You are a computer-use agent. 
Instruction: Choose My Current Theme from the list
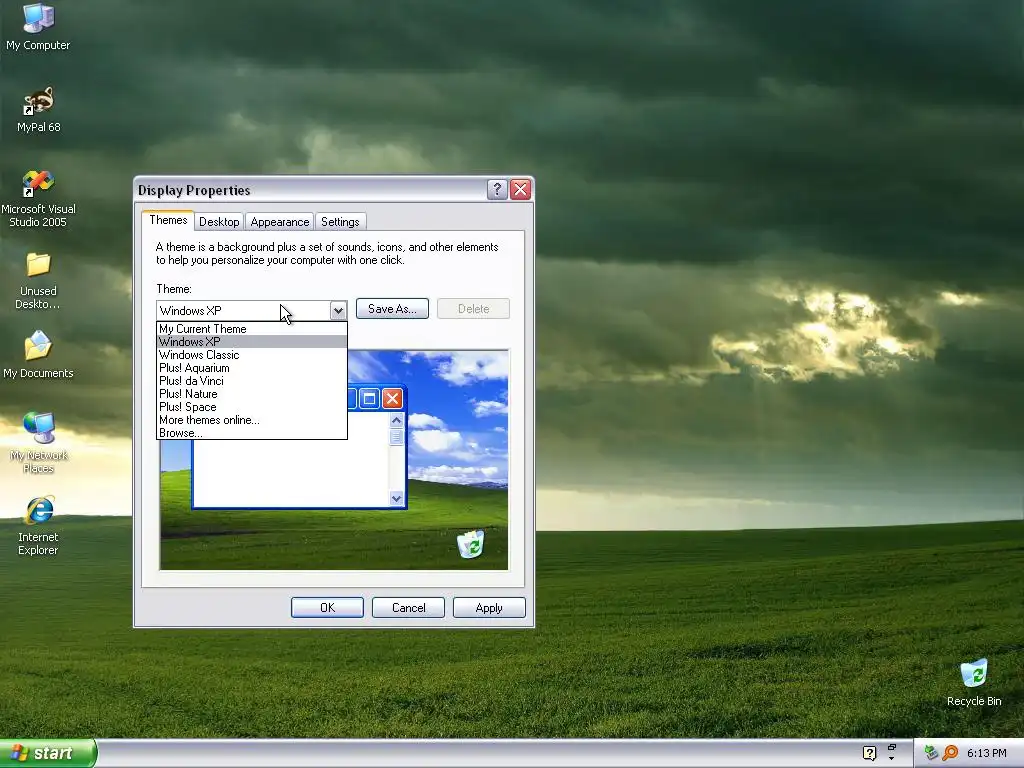[251, 328]
